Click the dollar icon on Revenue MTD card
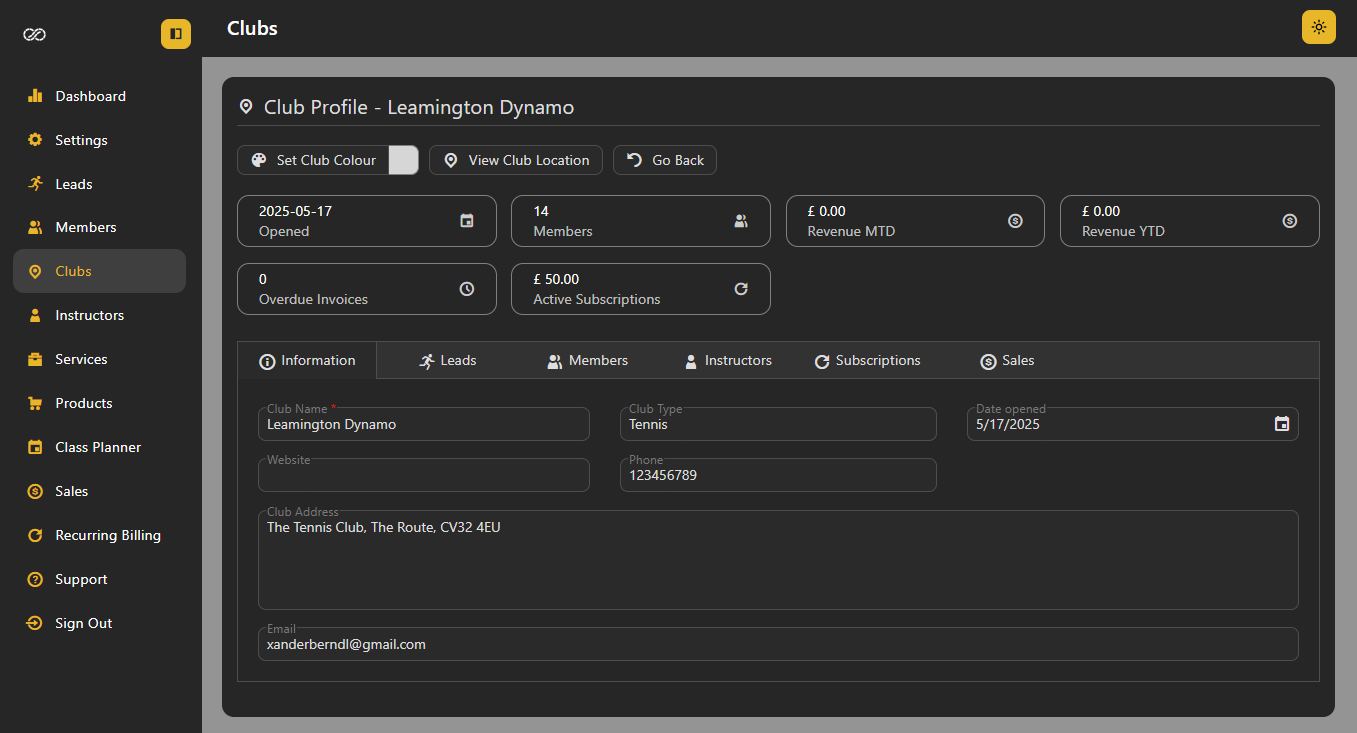 (x=1015, y=221)
